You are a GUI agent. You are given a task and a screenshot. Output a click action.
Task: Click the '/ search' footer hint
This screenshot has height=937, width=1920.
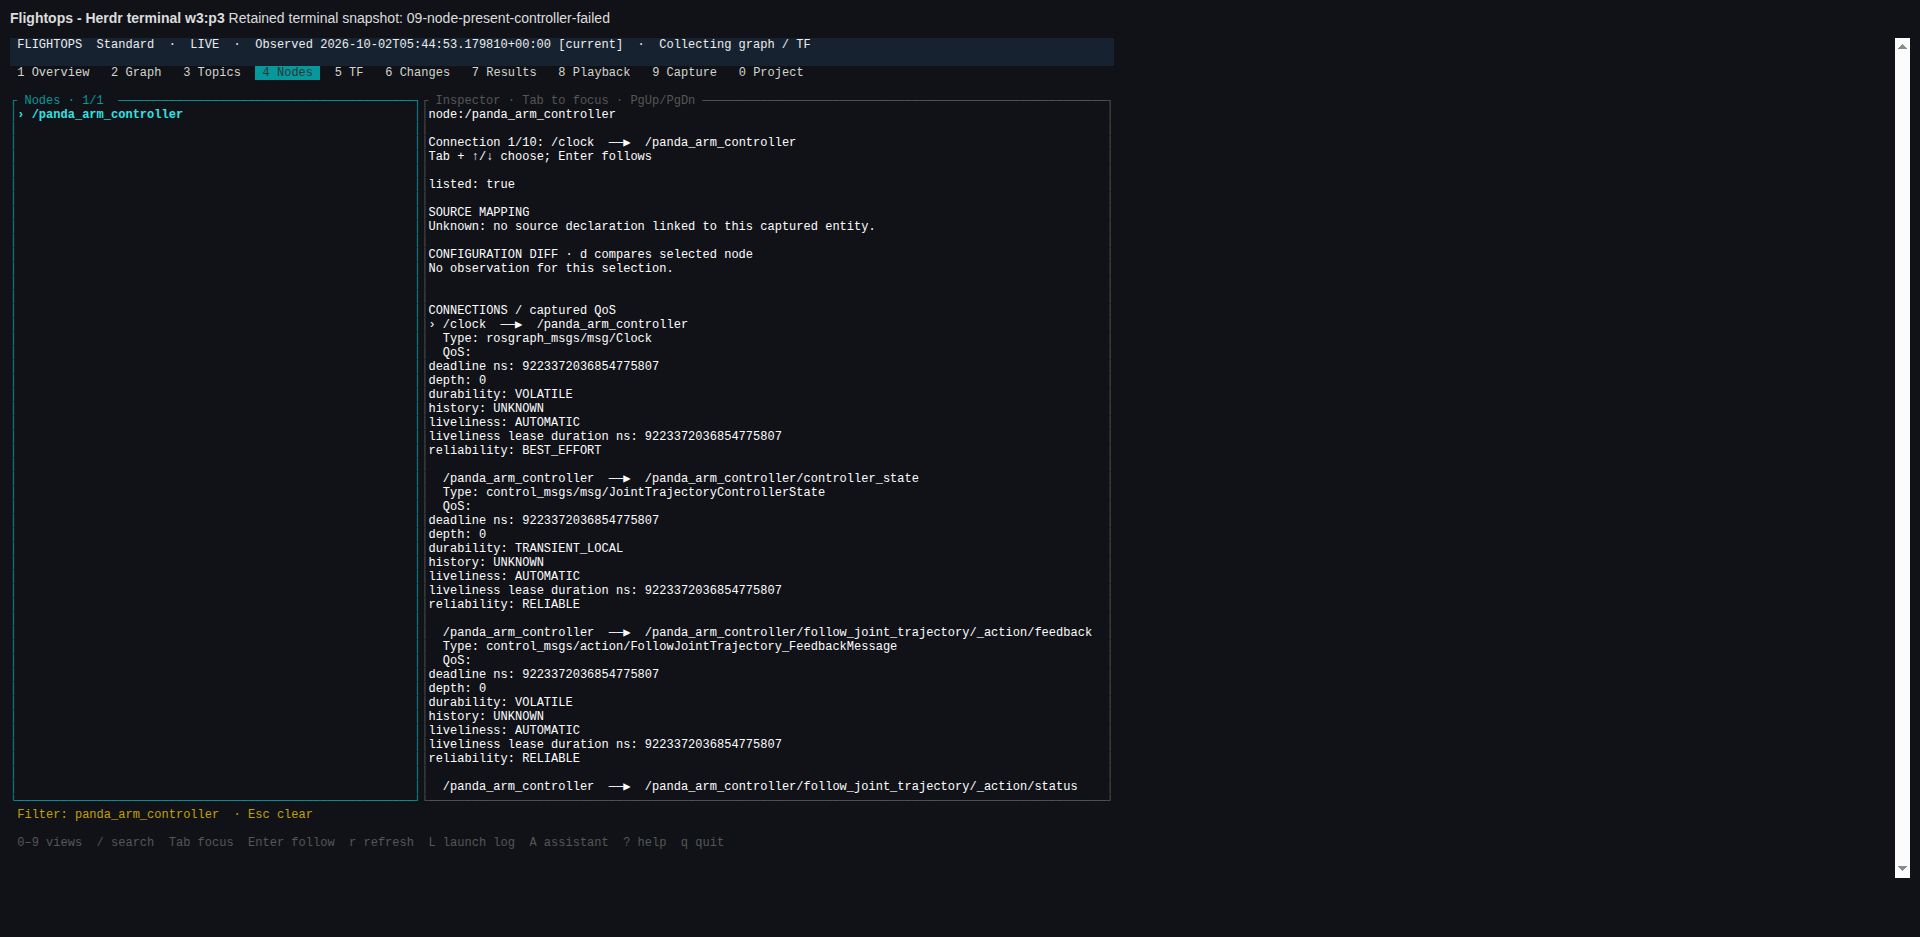coord(125,842)
